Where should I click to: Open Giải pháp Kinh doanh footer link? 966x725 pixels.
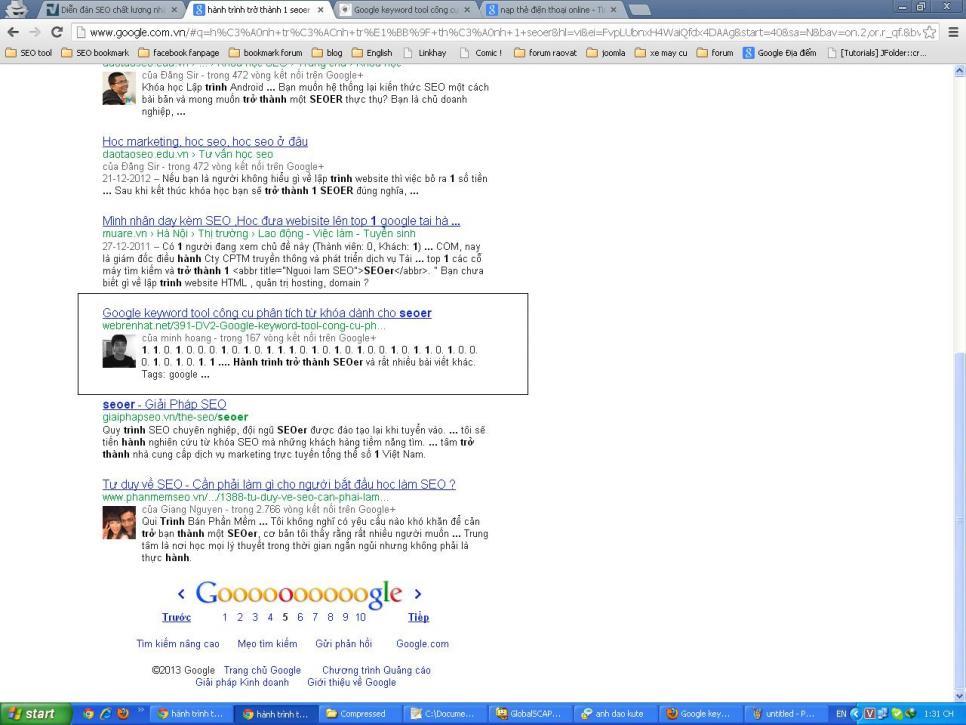point(242,682)
